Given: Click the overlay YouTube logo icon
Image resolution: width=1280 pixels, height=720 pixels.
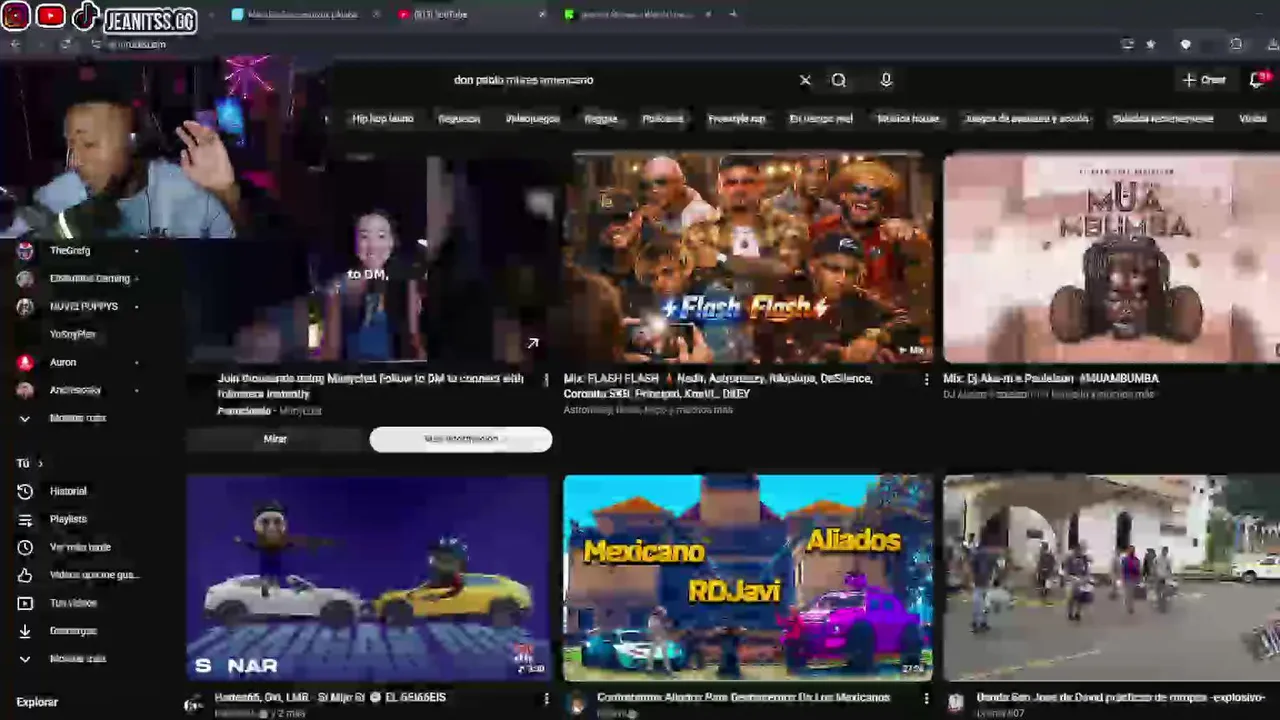Looking at the screenshot, I should [x=50, y=16].
